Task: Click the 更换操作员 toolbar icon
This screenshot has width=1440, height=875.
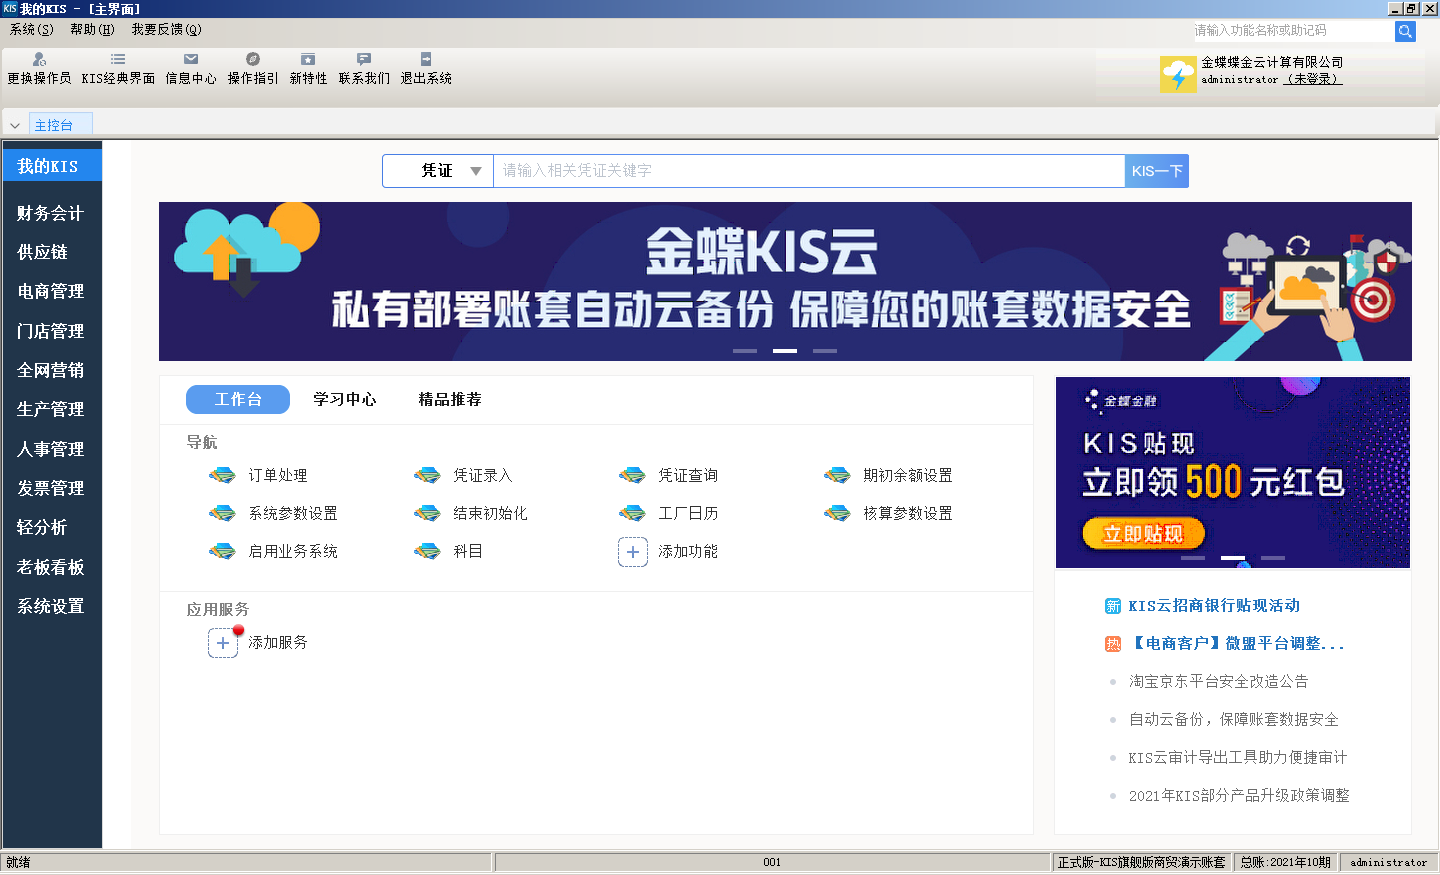Action: [39, 59]
